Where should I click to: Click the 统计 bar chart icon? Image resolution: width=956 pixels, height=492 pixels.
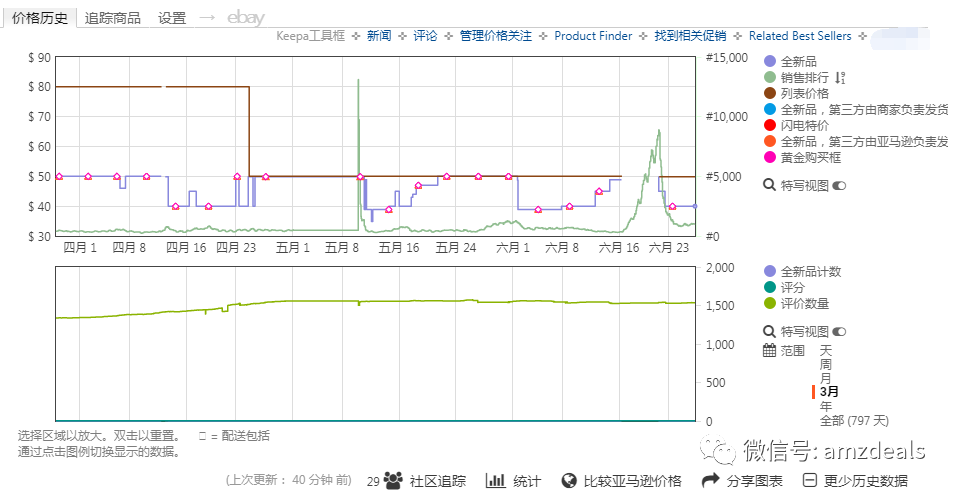click(495, 480)
